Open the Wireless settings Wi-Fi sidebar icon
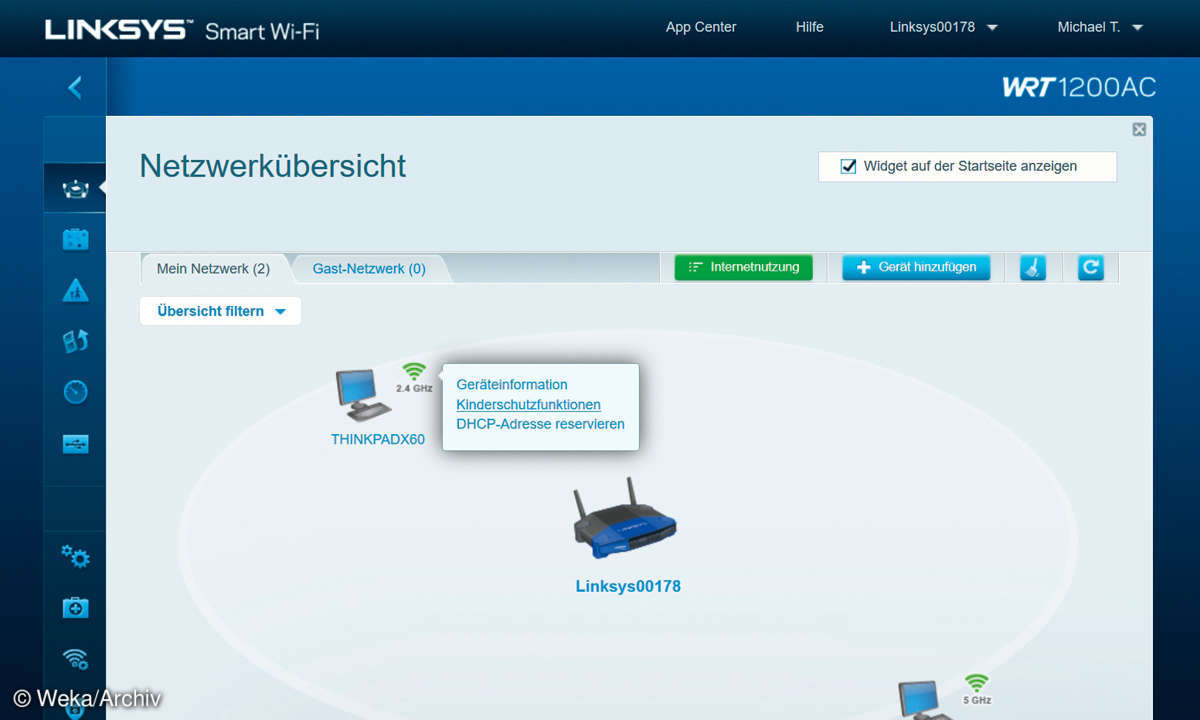 [x=75, y=658]
